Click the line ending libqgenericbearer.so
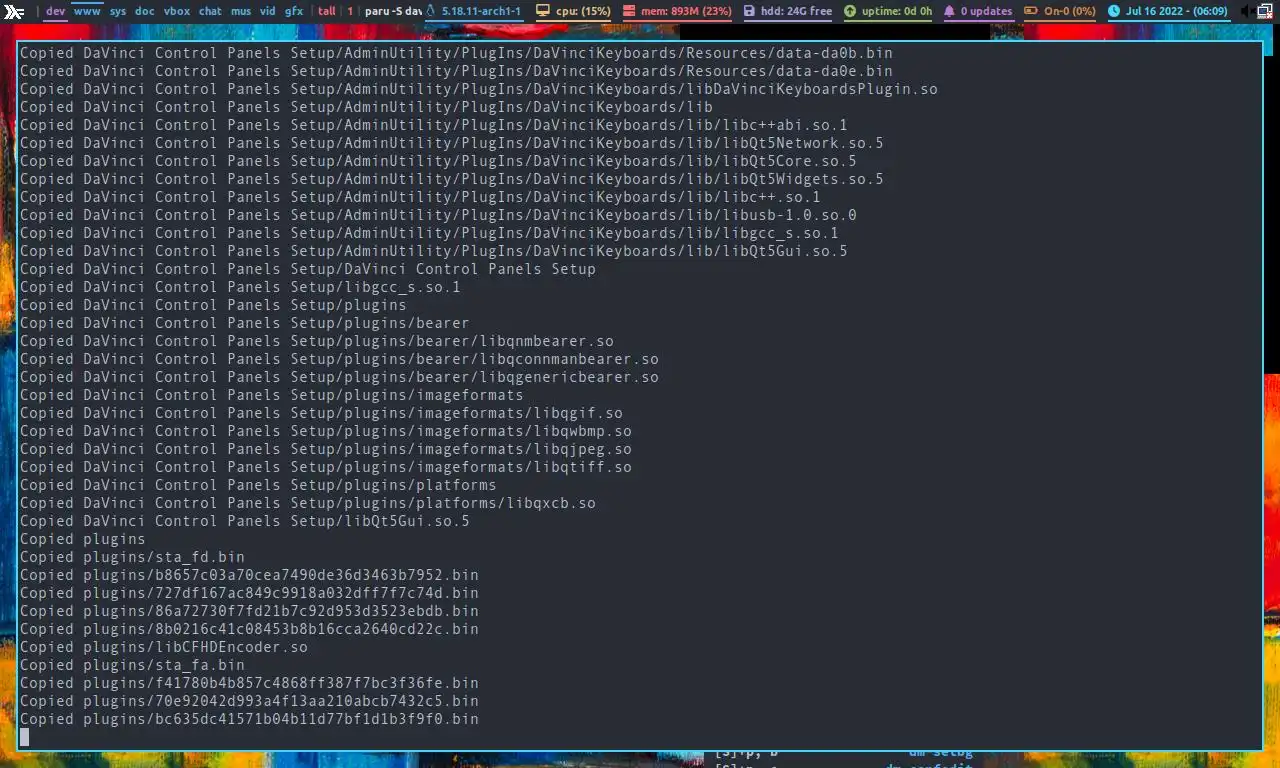1280x768 pixels. click(339, 377)
